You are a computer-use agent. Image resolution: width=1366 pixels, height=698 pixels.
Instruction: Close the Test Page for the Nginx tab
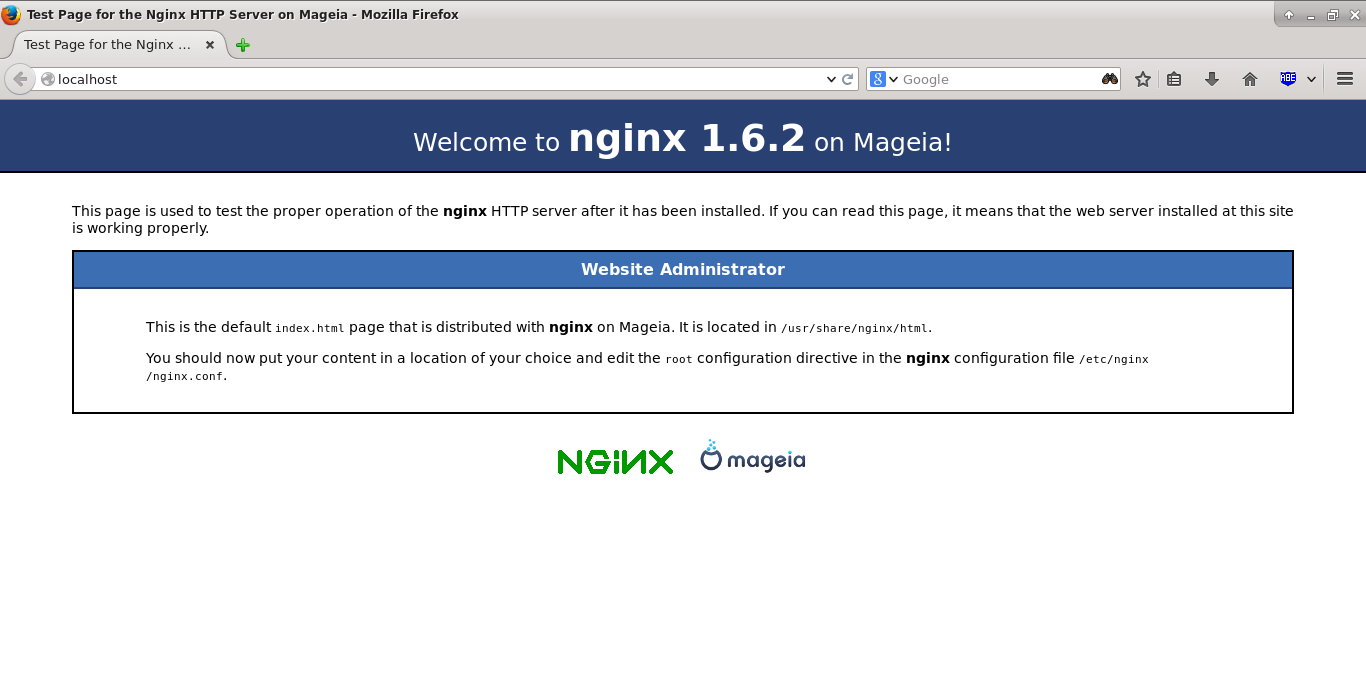[x=210, y=45]
